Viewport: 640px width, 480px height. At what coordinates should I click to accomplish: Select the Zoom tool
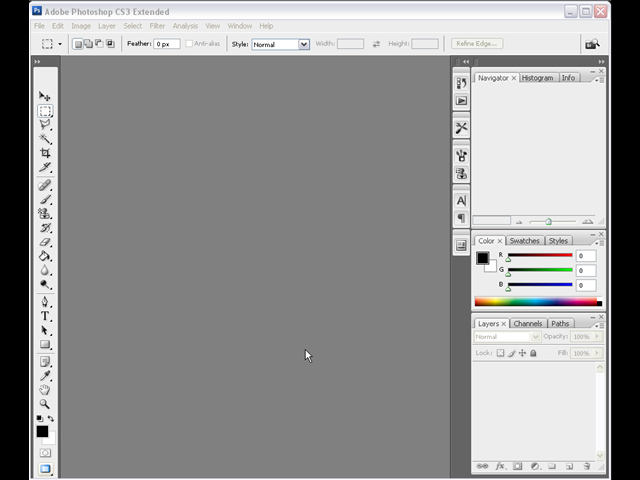(45, 404)
